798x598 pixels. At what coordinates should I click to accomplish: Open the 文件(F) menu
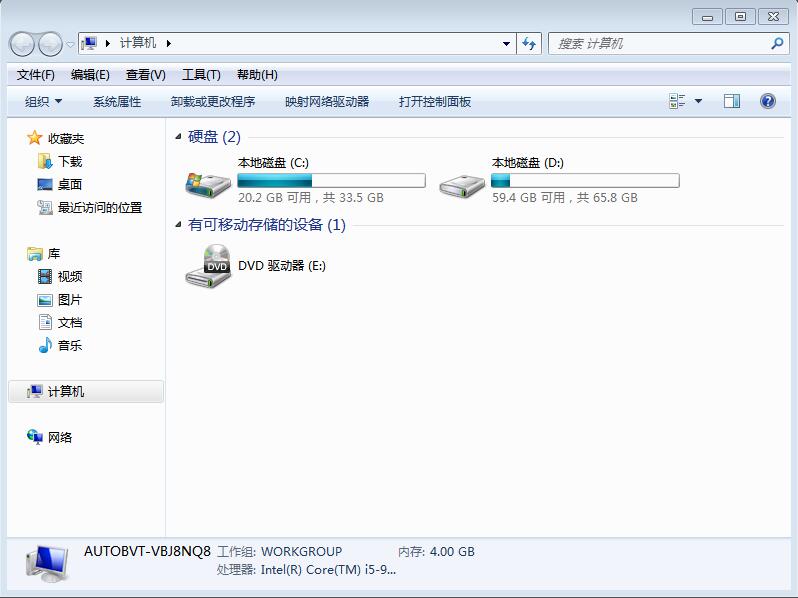pos(36,75)
